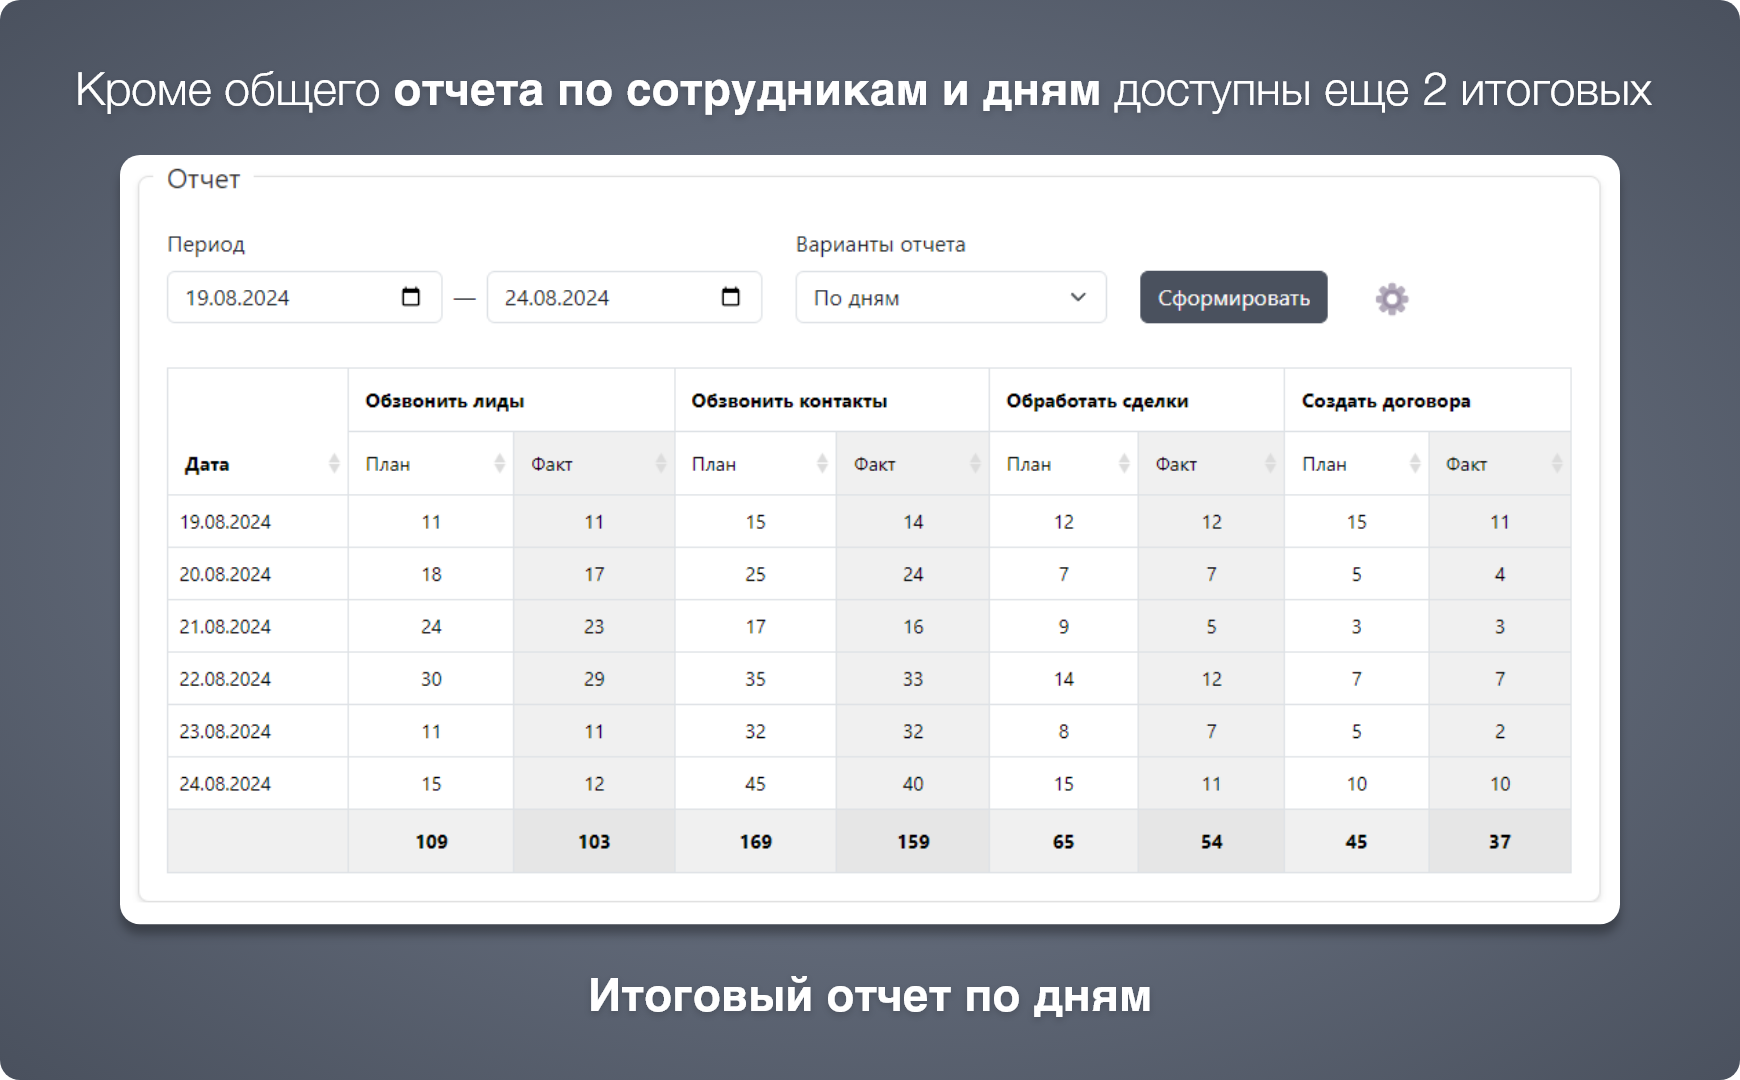Click the 20.08.2024 date cell
The width and height of the screenshot is (1740, 1080).
coord(258,574)
